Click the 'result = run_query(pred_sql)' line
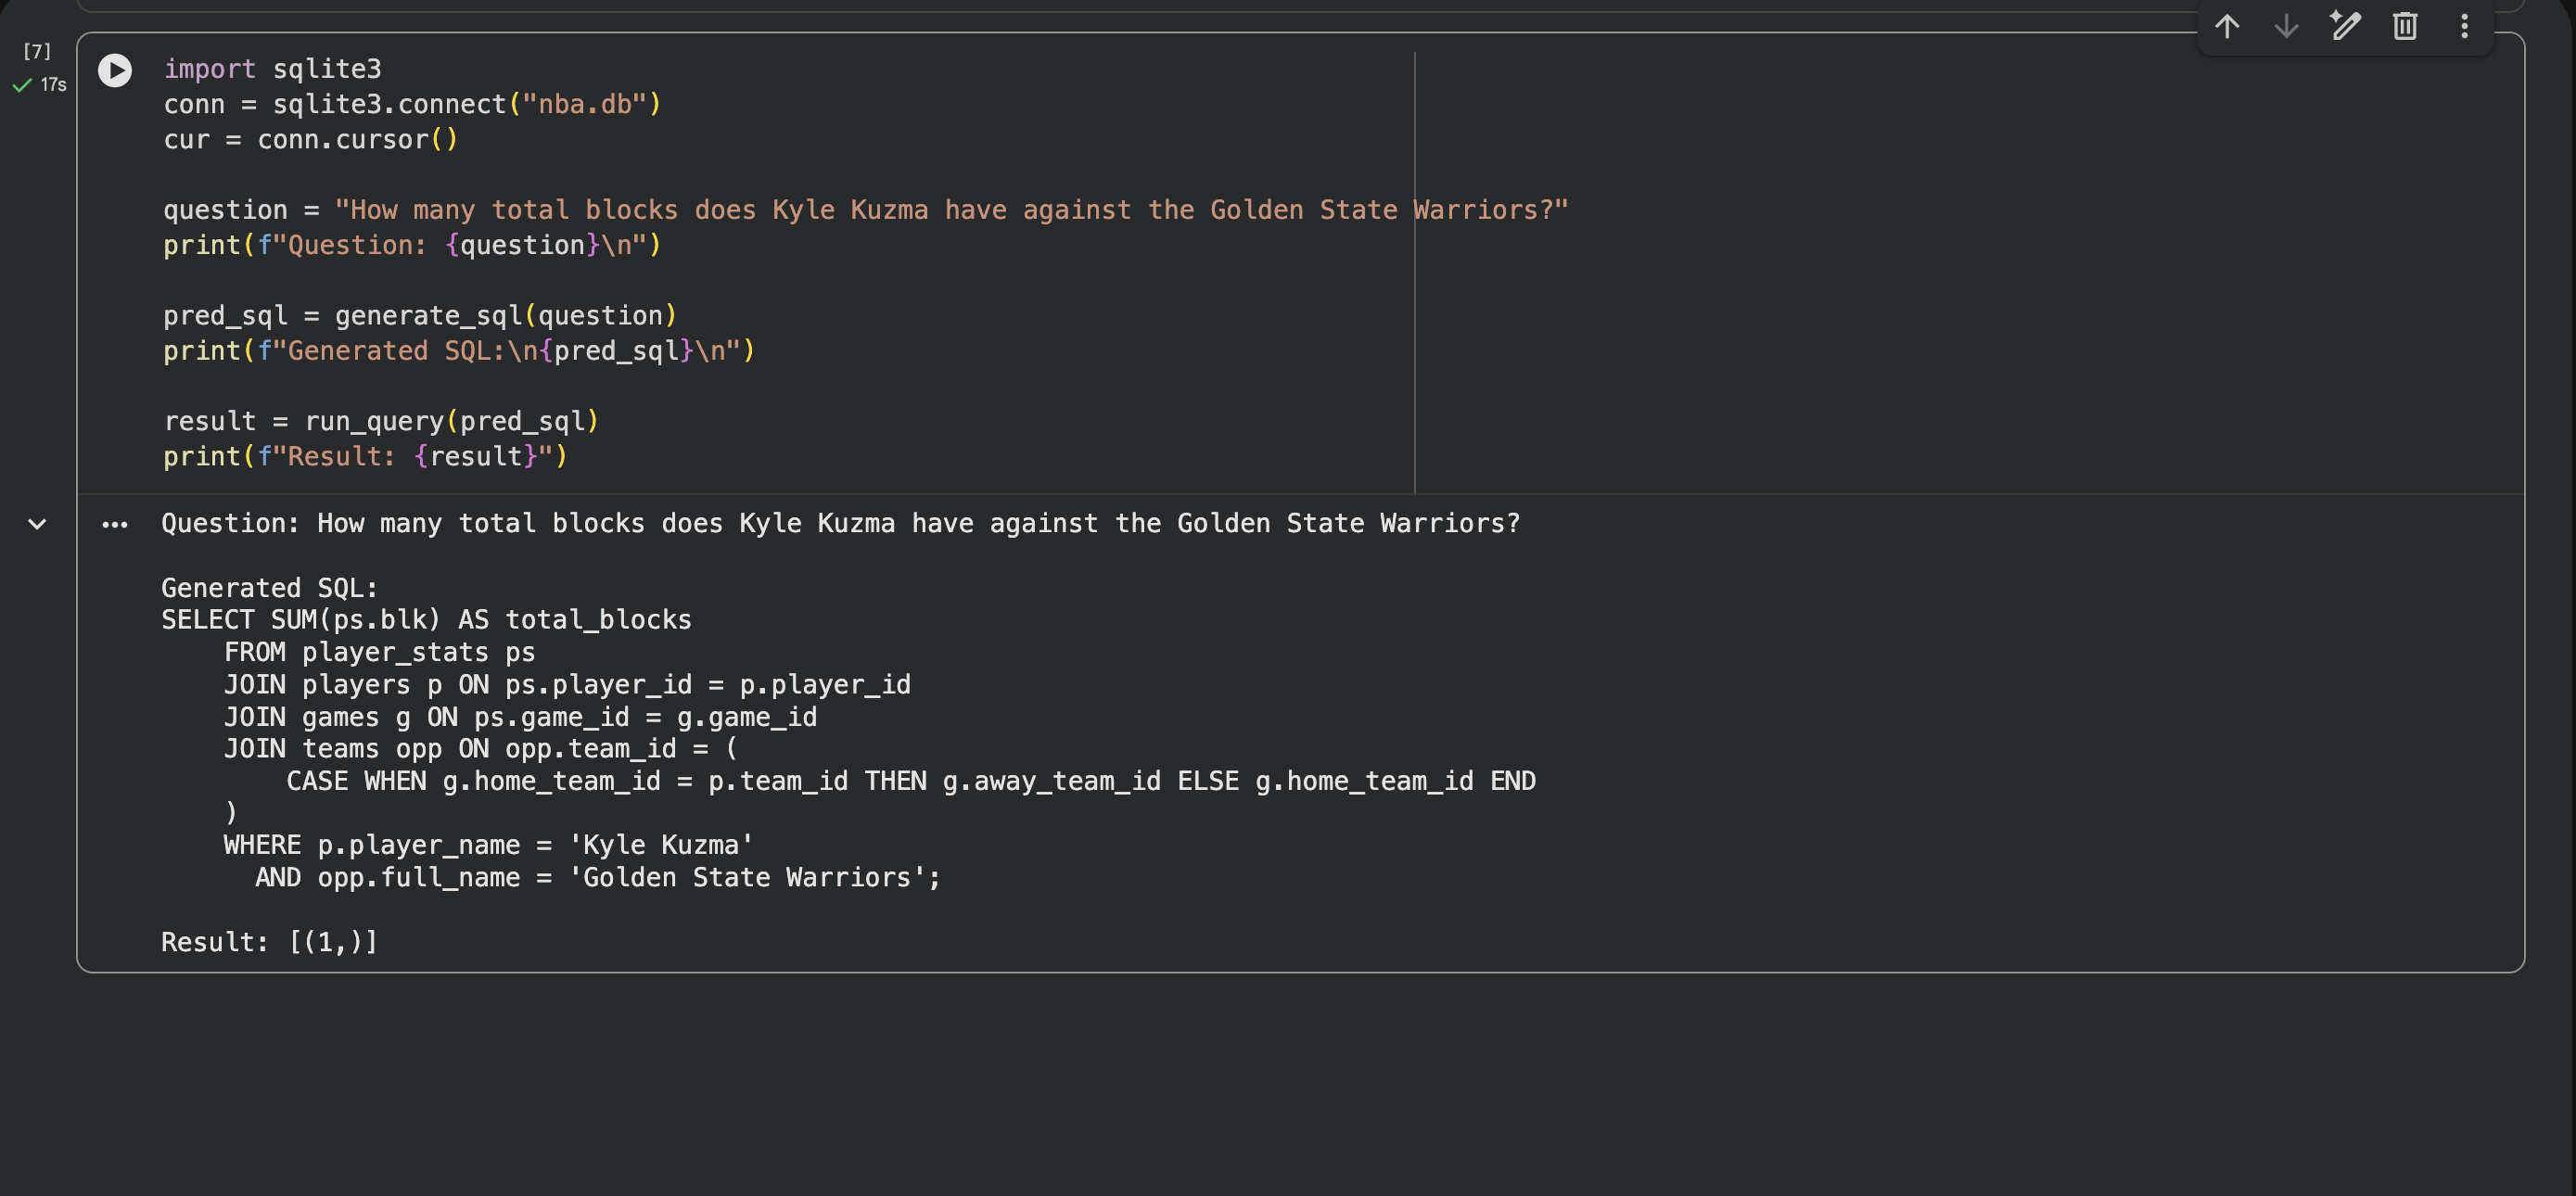 pos(381,421)
